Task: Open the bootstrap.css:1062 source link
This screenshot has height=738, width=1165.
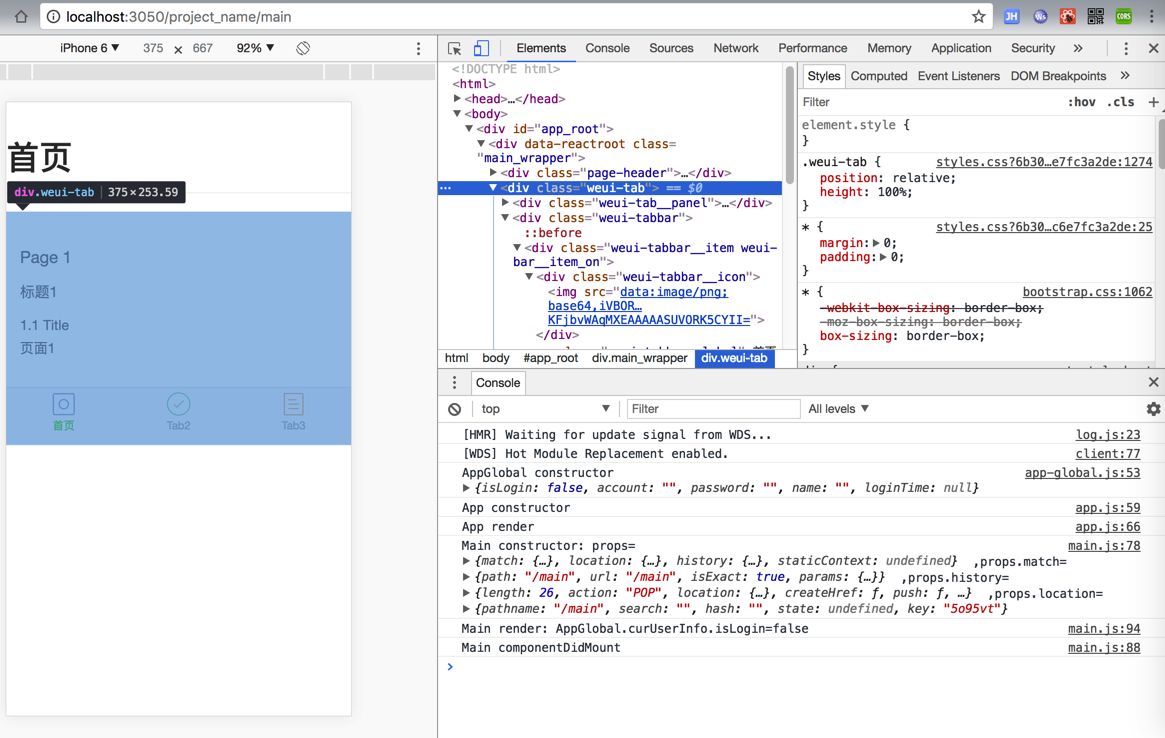Action: (1087, 292)
